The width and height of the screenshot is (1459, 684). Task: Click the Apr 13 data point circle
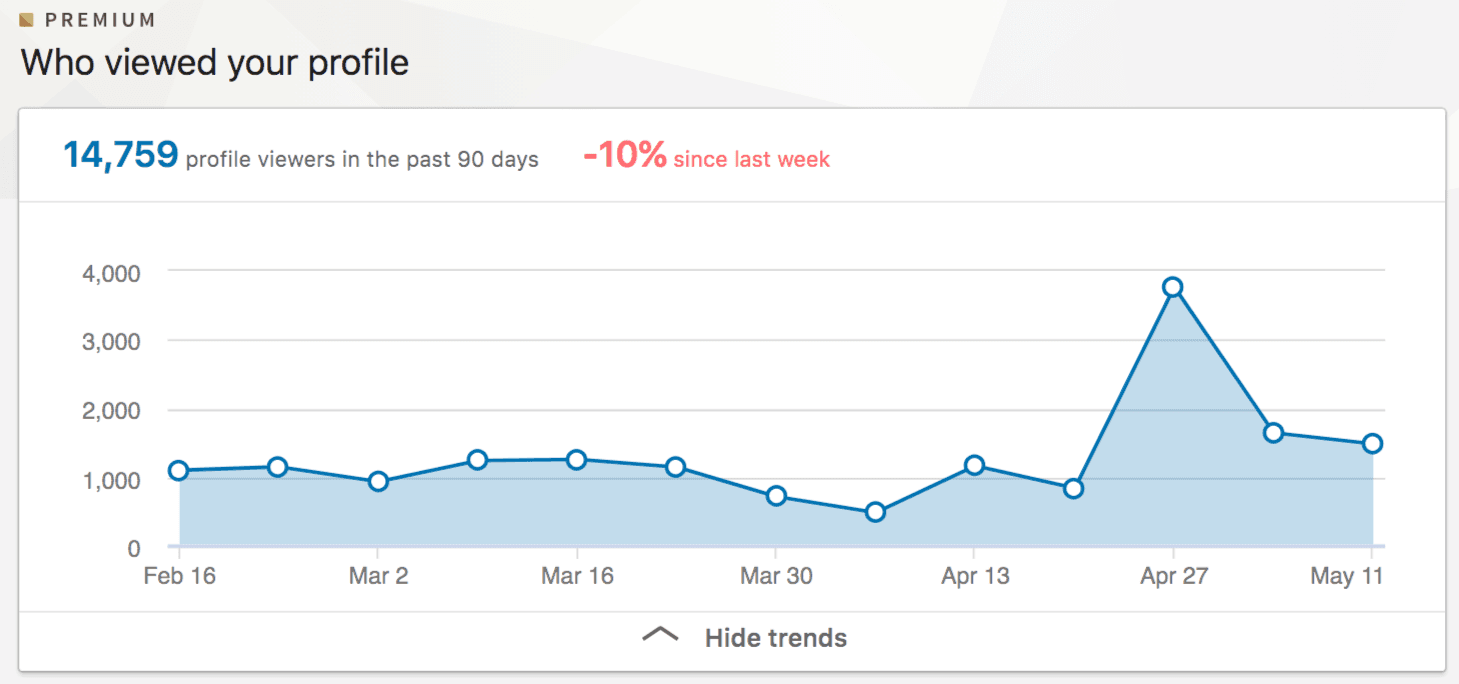[976, 464]
